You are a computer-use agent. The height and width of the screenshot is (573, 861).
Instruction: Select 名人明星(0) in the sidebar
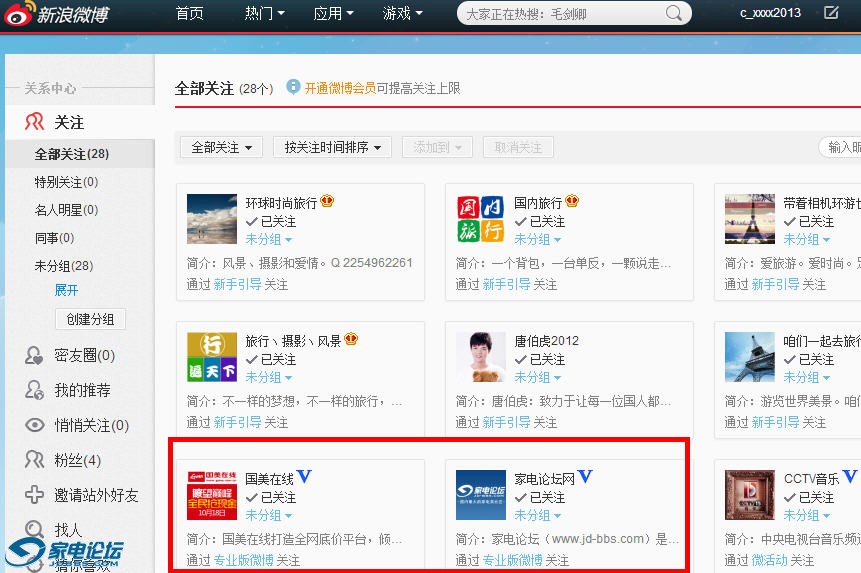point(66,210)
